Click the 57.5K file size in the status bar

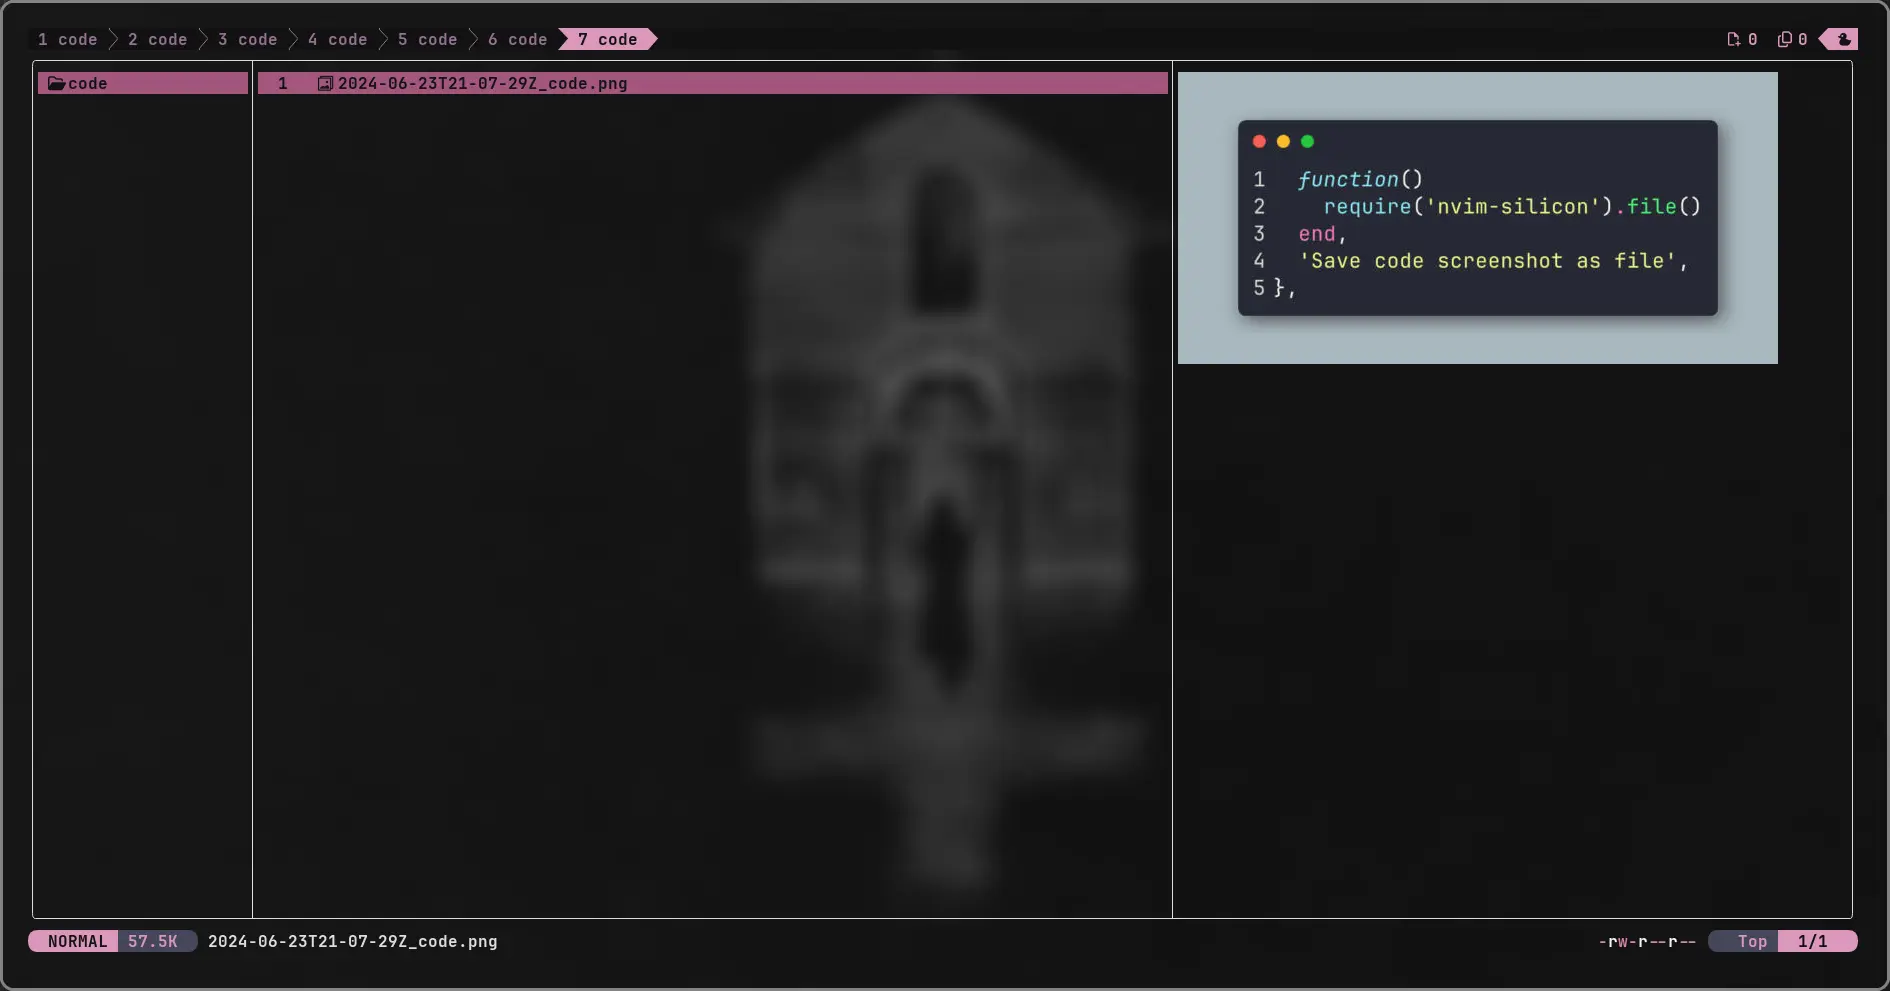pyautogui.click(x=153, y=941)
